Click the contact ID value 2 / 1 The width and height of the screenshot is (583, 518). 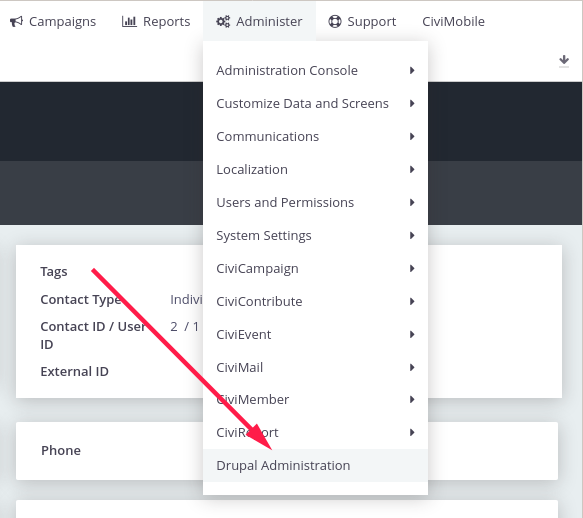point(184,326)
